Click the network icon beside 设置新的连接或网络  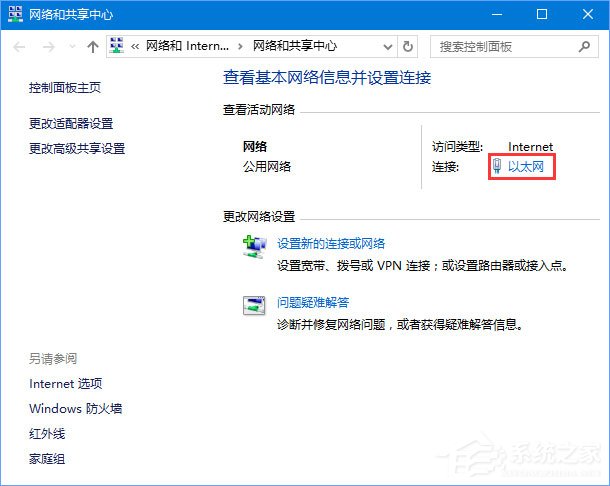click(254, 246)
